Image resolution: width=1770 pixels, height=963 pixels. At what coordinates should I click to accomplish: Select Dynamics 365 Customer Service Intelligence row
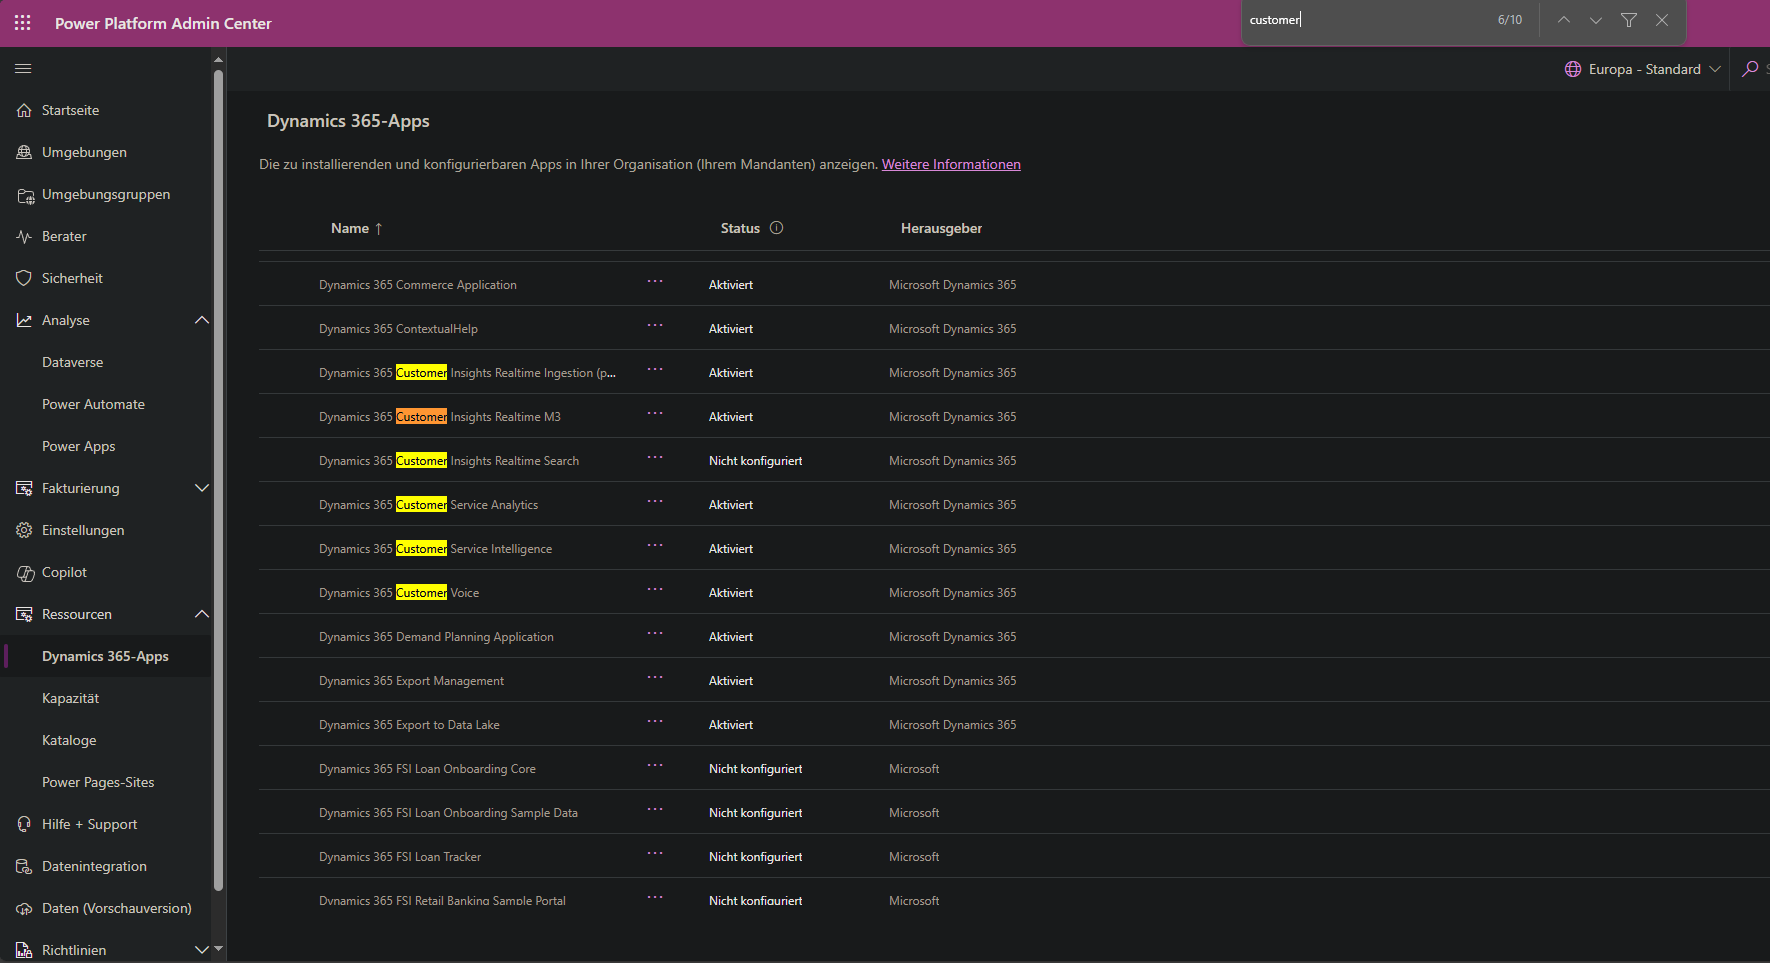click(x=1014, y=548)
